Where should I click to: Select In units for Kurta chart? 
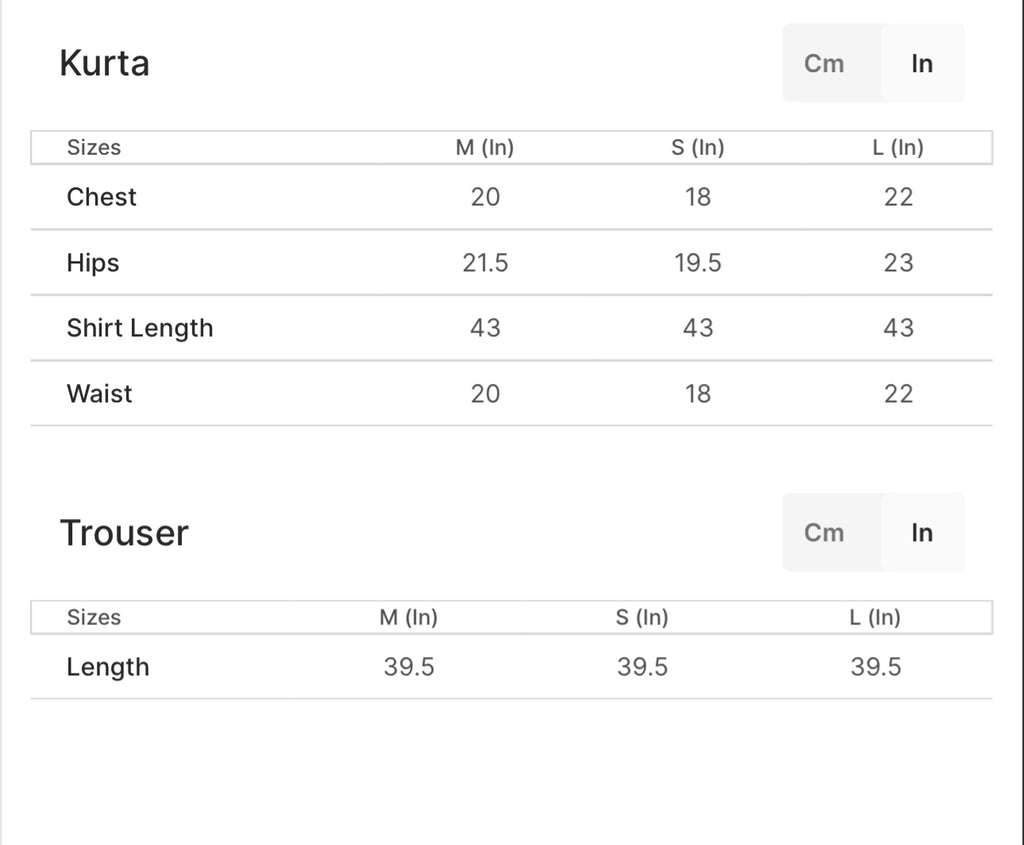point(922,63)
